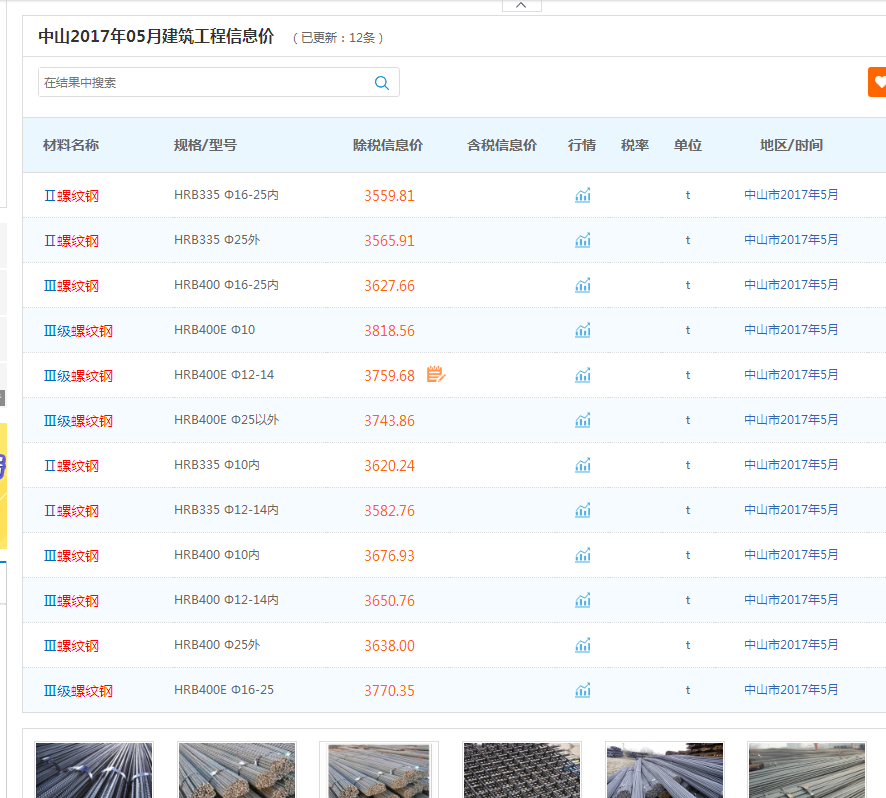Click 中山市2017年5月 in the 3638.00 row
This screenshot has height=798, width=886.
791,645
